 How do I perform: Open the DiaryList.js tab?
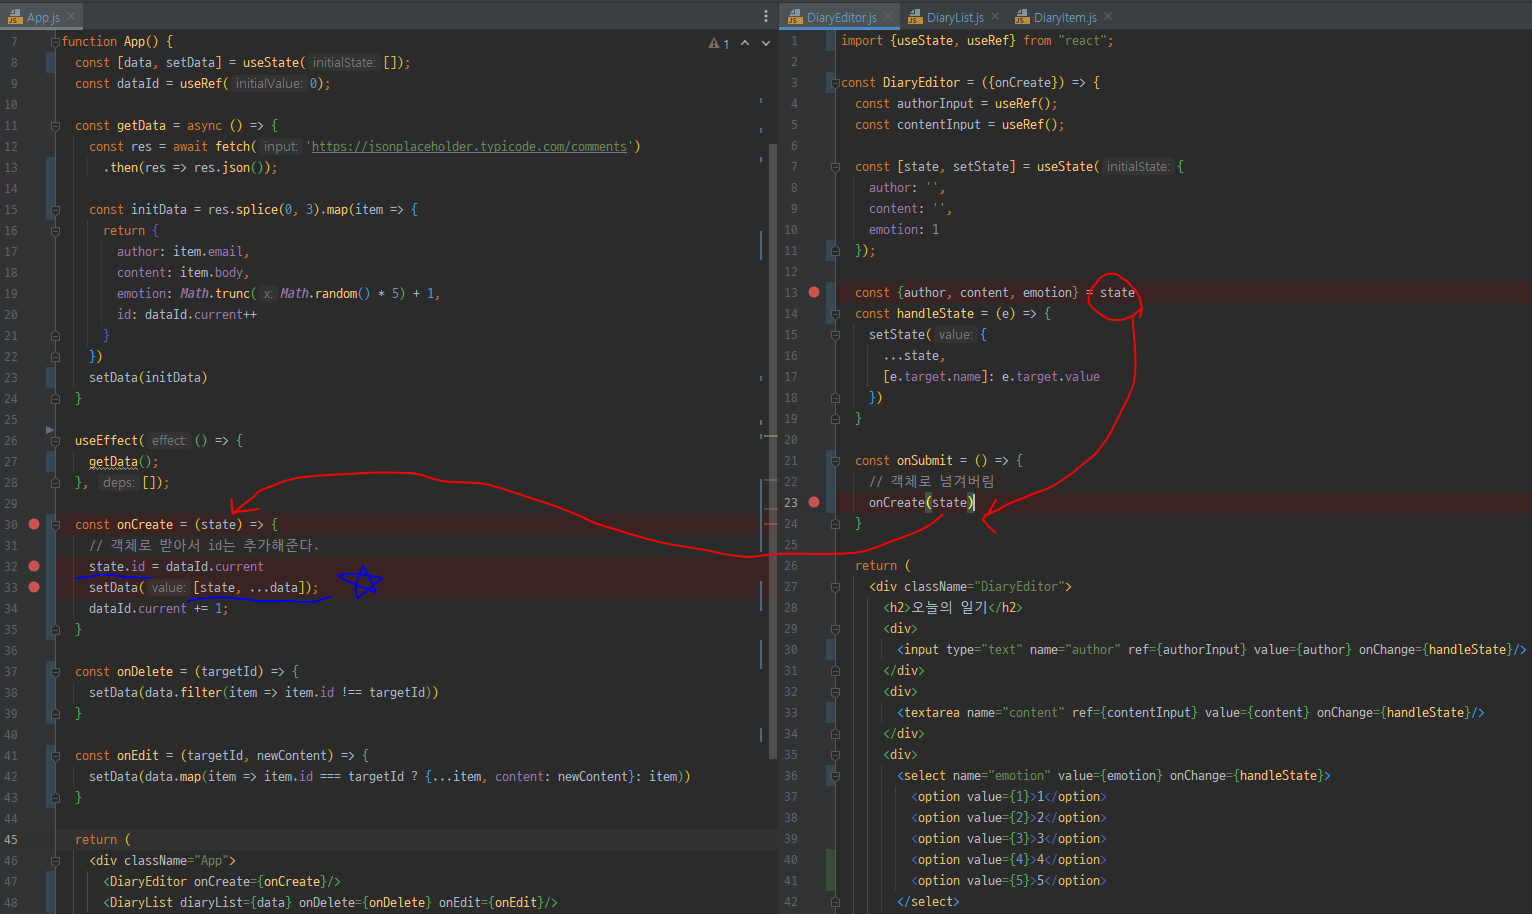point(954,17)
